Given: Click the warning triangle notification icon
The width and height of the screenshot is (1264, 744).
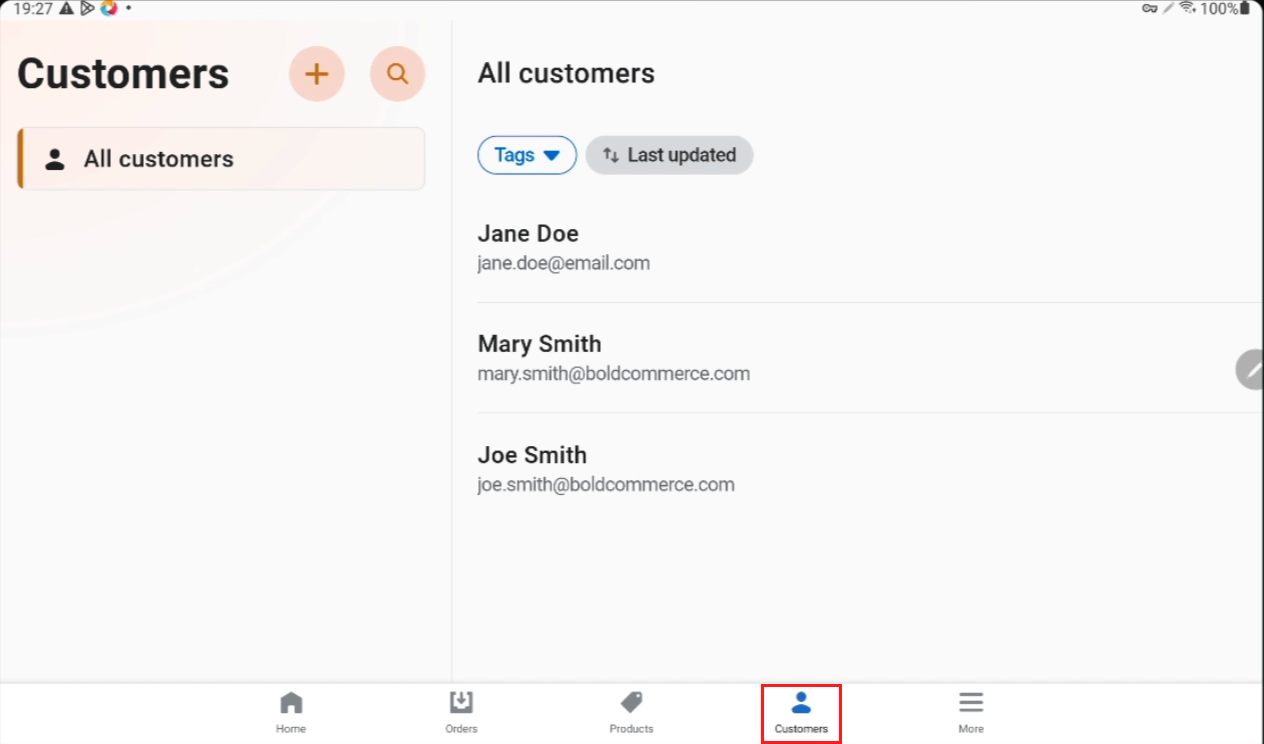Looking at the screenshot, I should [x=67, y=8].
